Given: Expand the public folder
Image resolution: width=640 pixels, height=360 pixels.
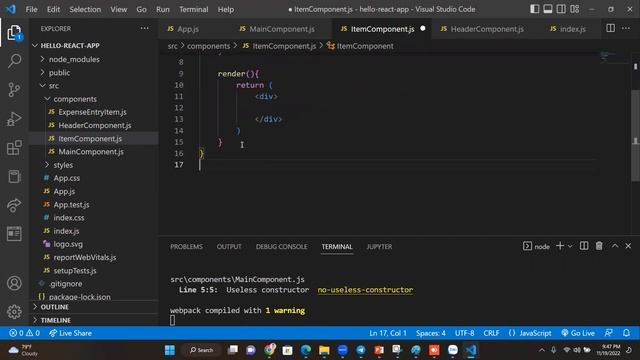Looking at the screenshot, I should [94, 72].
